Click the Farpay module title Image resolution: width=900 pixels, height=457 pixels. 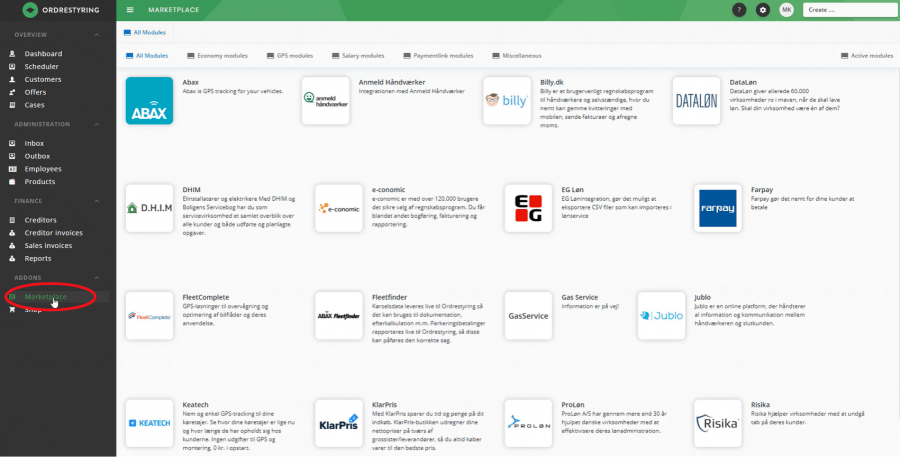click(762, 190)
